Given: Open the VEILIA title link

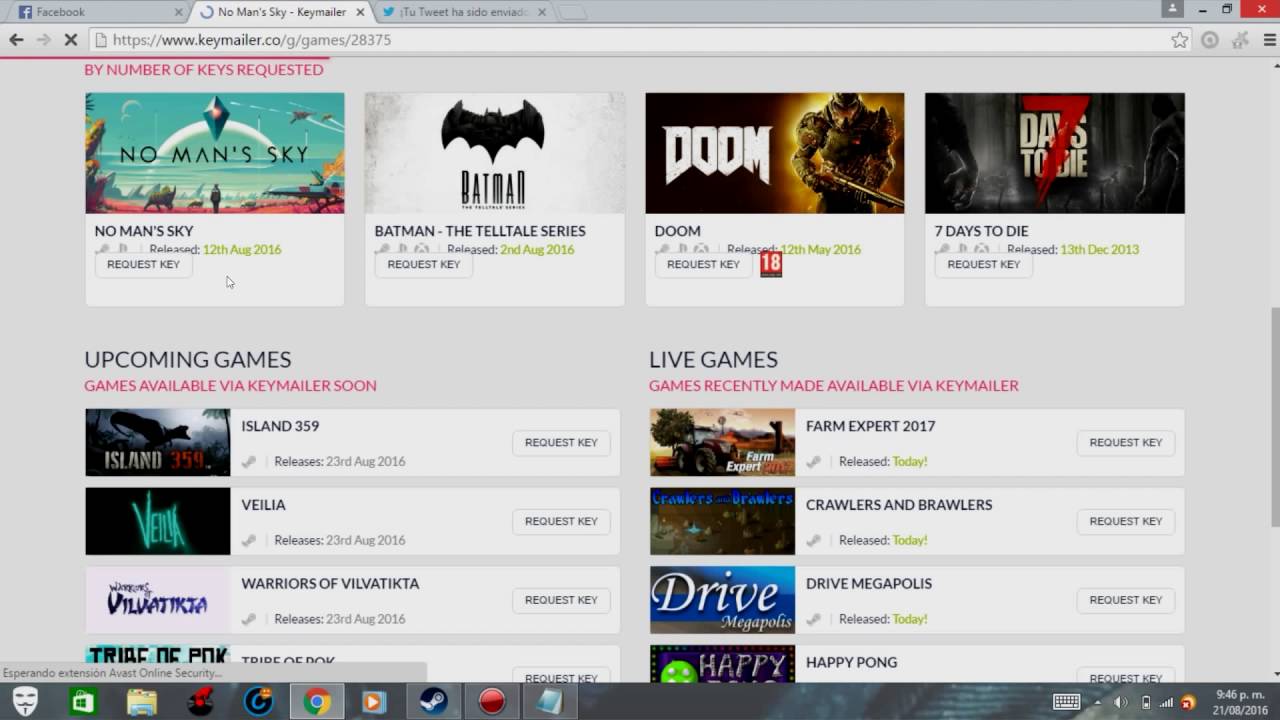Looking at the screenshot, I should click(263, 505).
